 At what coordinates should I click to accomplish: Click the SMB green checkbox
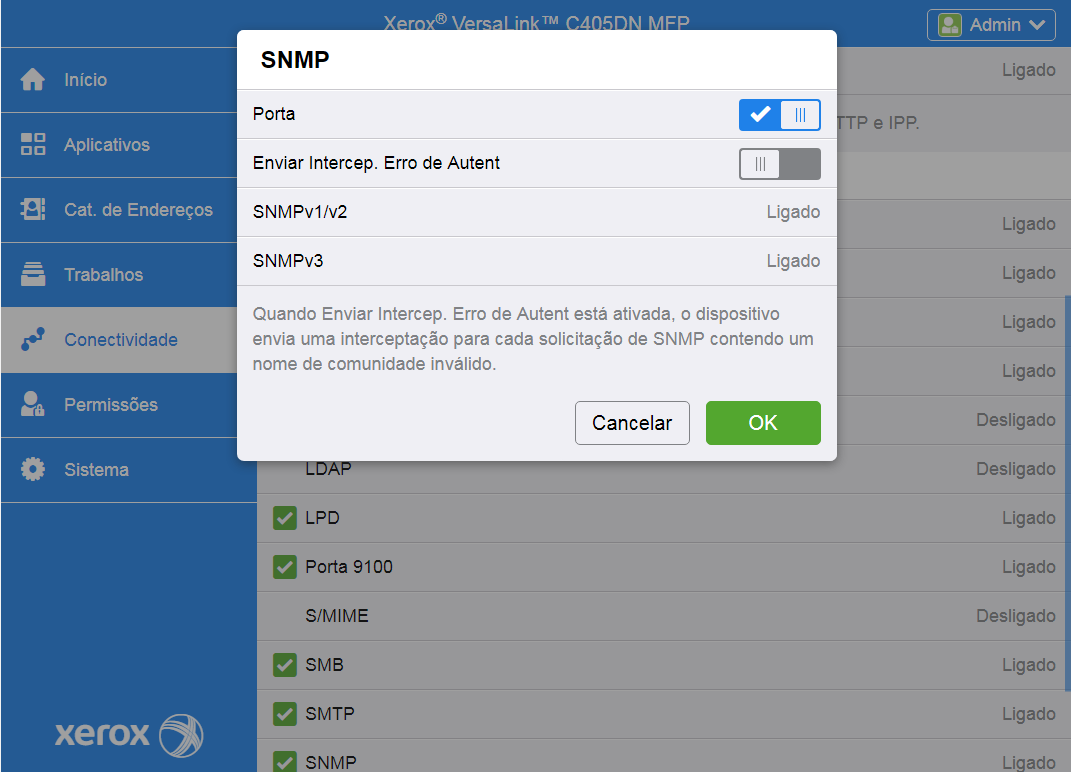(285, 665)
